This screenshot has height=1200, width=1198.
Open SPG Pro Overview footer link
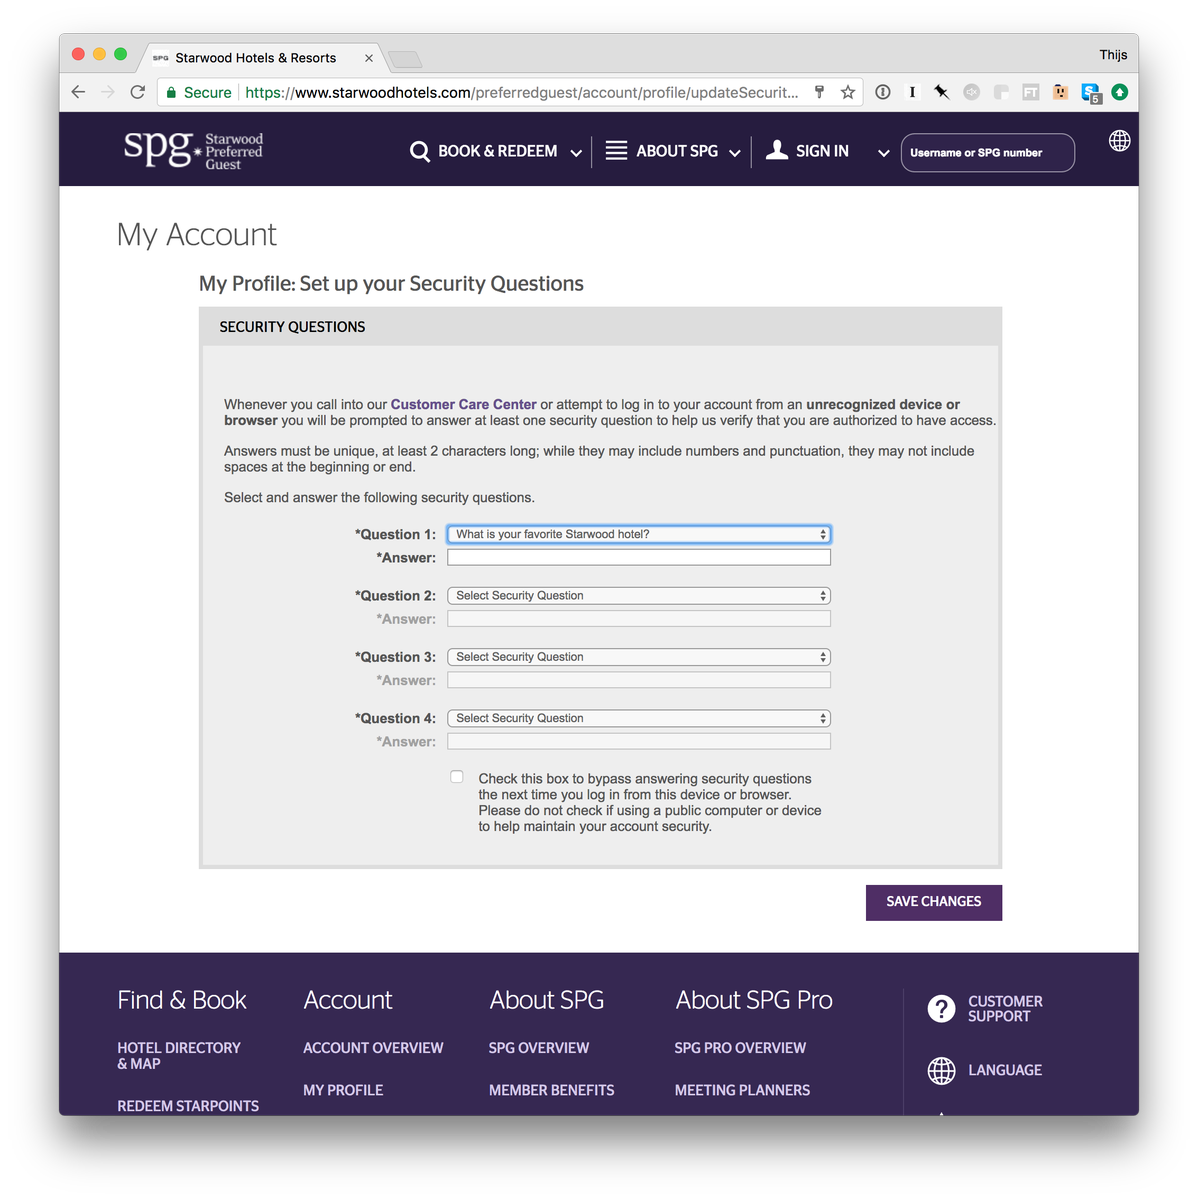pyautogui.click(x=740, y=1048)
